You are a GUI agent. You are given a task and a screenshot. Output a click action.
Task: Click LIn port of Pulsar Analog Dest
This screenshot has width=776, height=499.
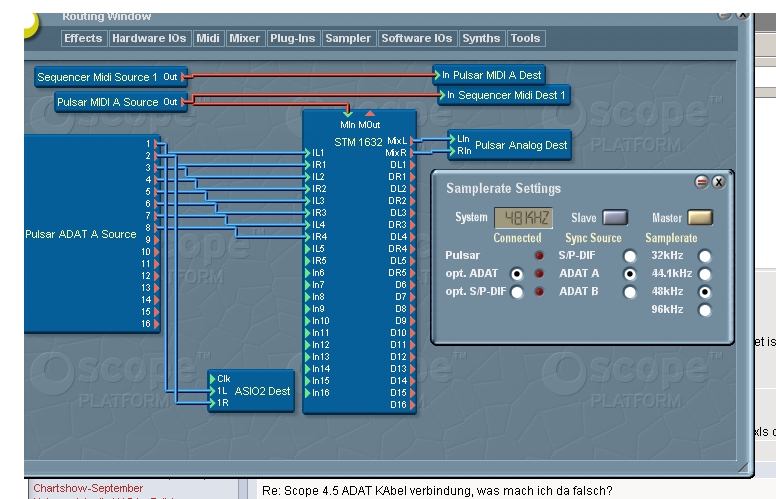pyautogui.click(x=452, y=139)
